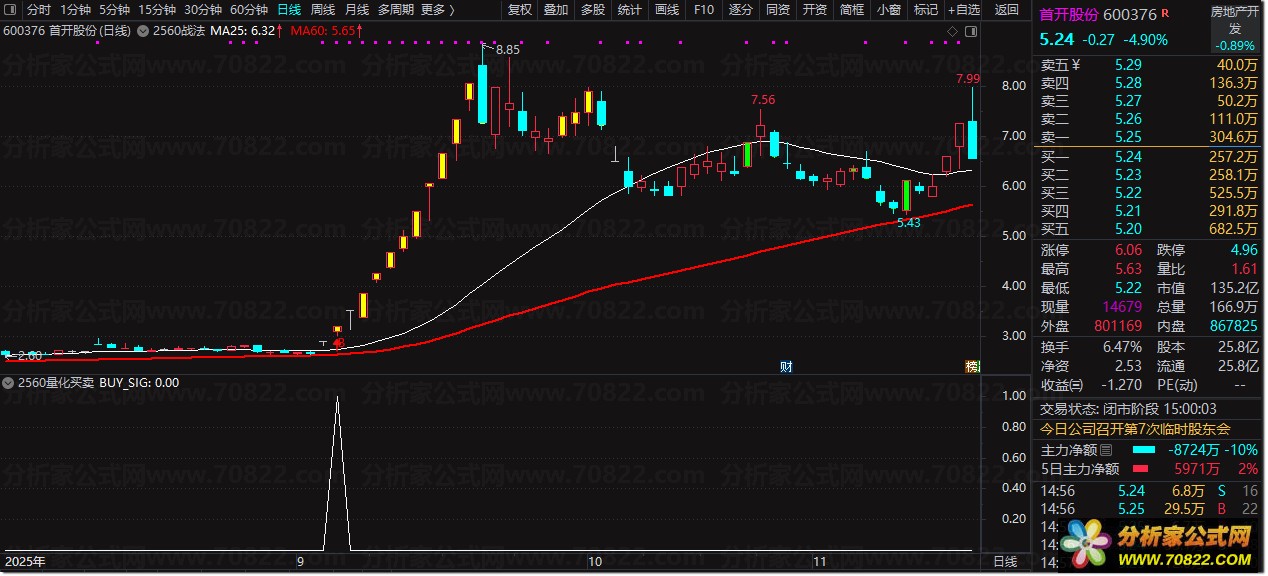Select the 周线 weekly period tab
The image size is (1268, 576).
323,10
